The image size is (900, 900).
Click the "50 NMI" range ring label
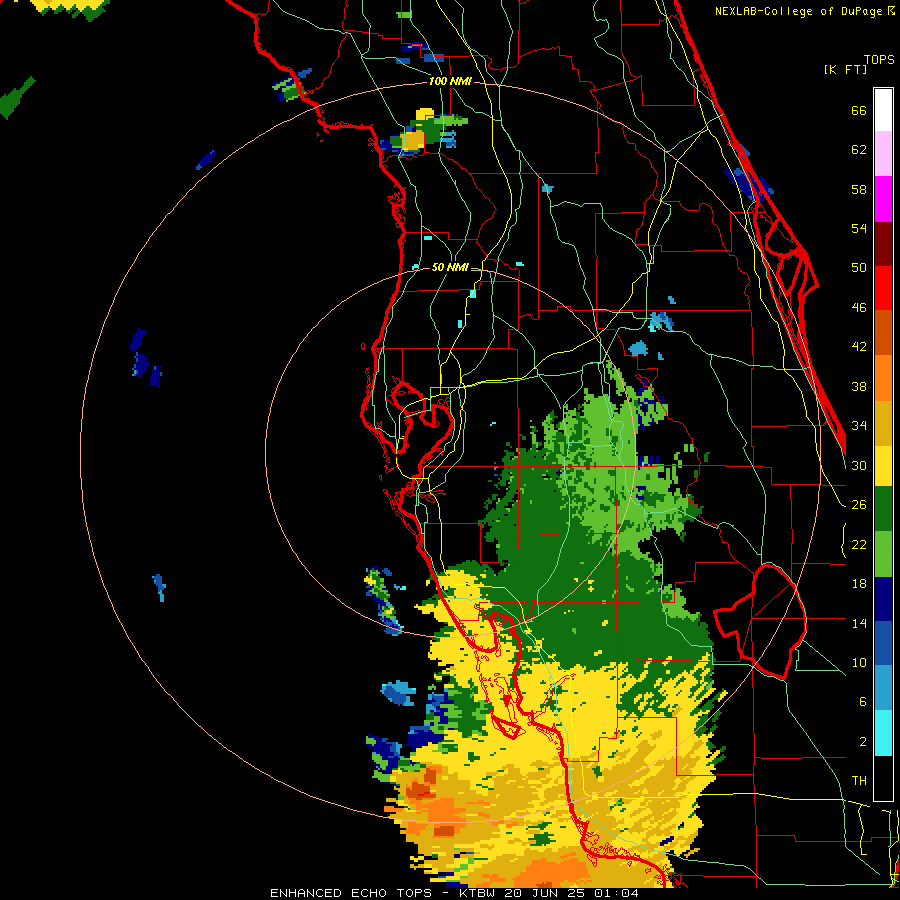coord(450,267)
